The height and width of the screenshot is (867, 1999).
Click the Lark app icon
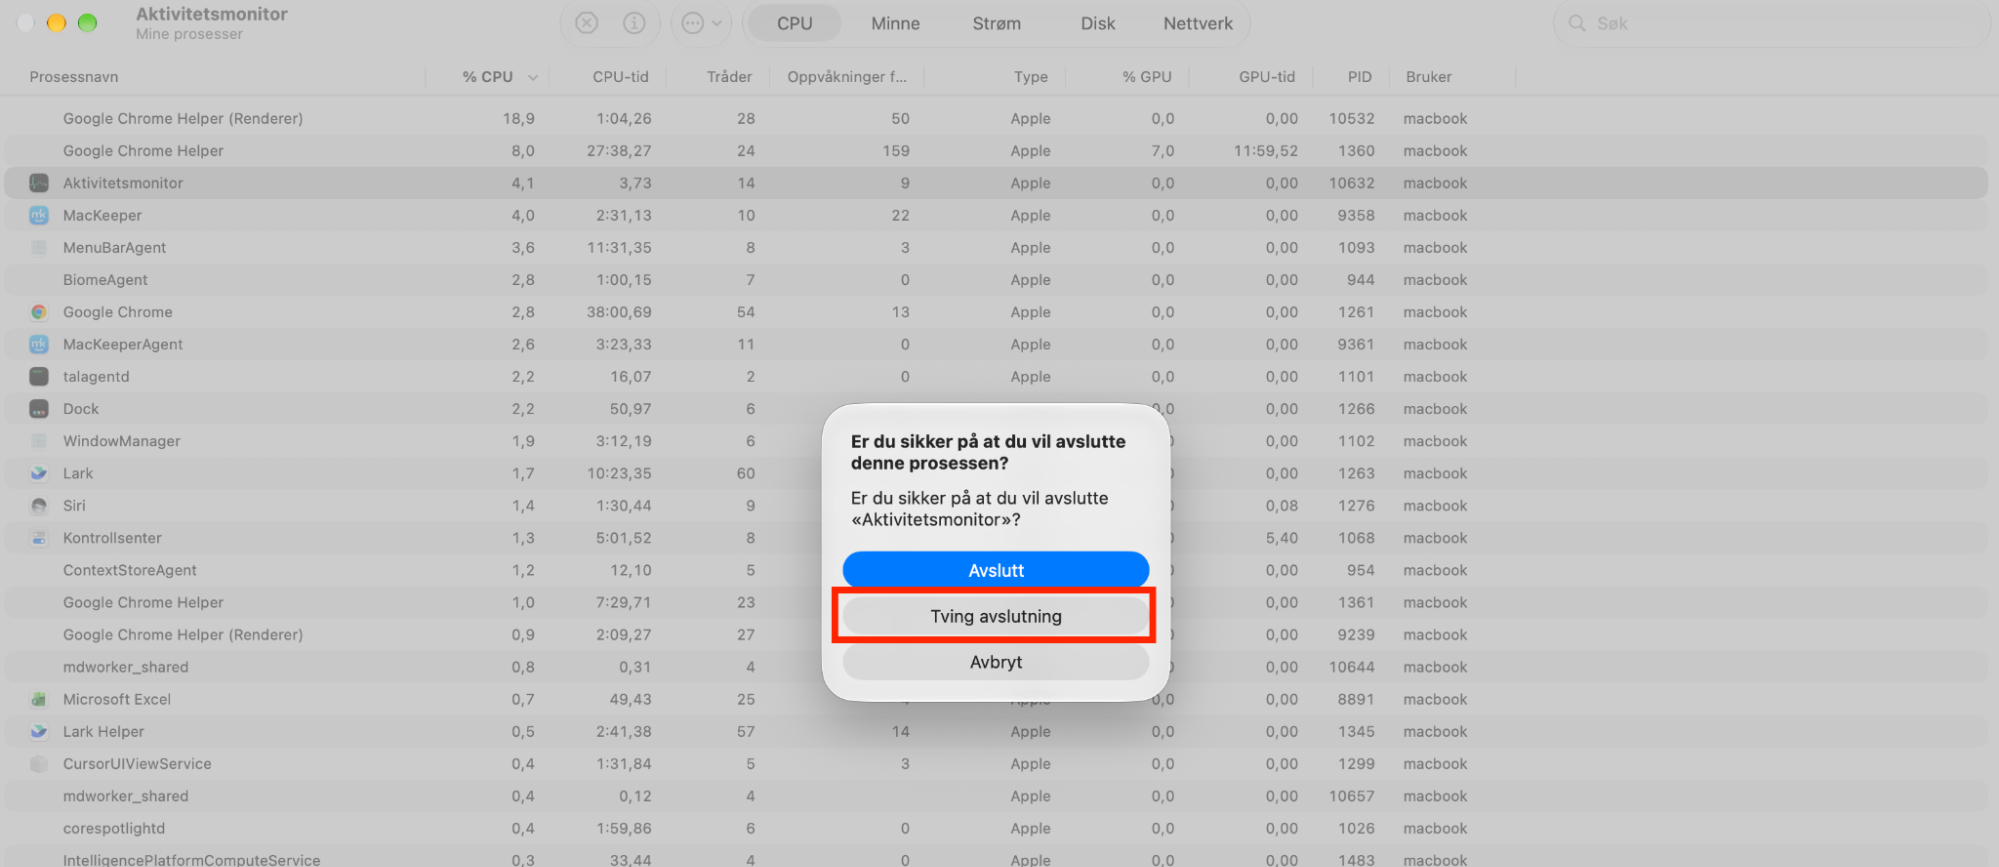click(x=39, y=473)
